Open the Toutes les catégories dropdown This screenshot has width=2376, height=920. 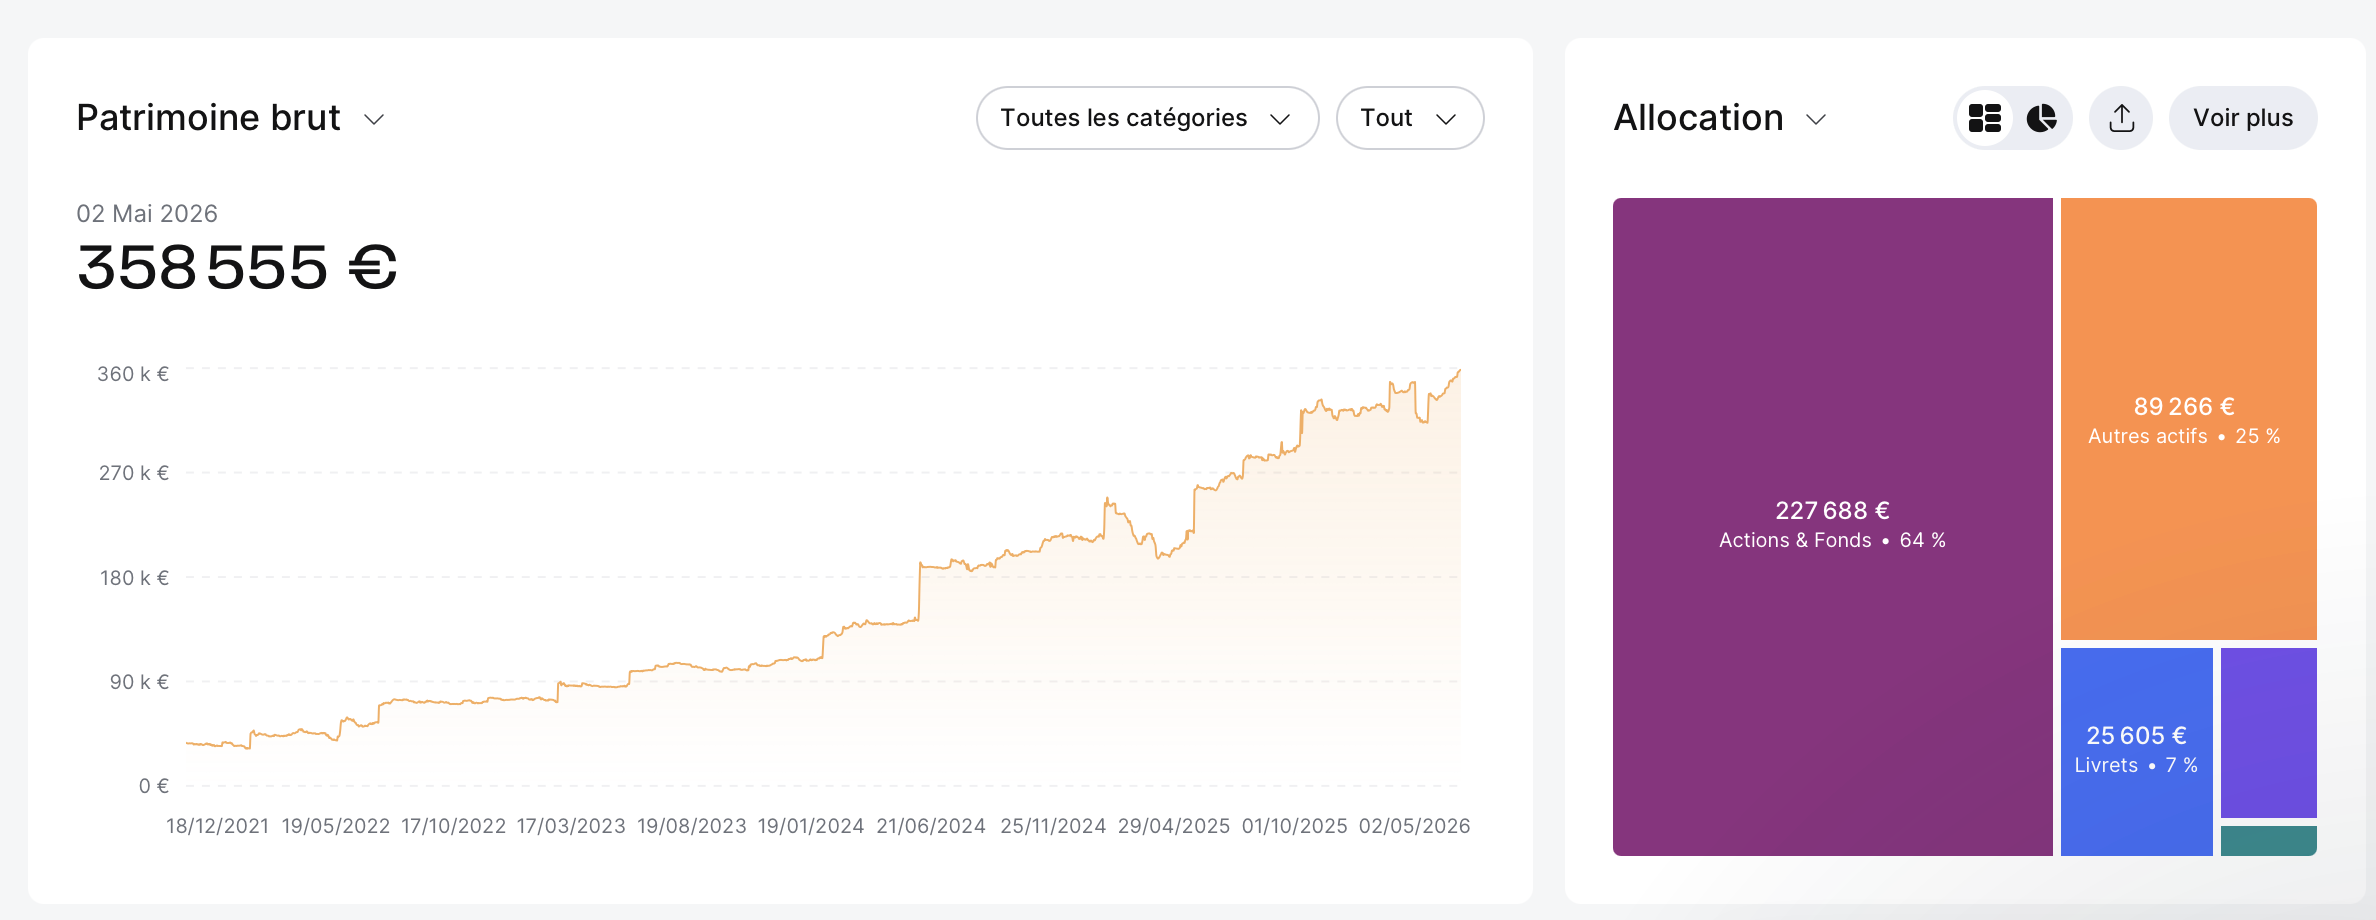(x=1147, y=118)
